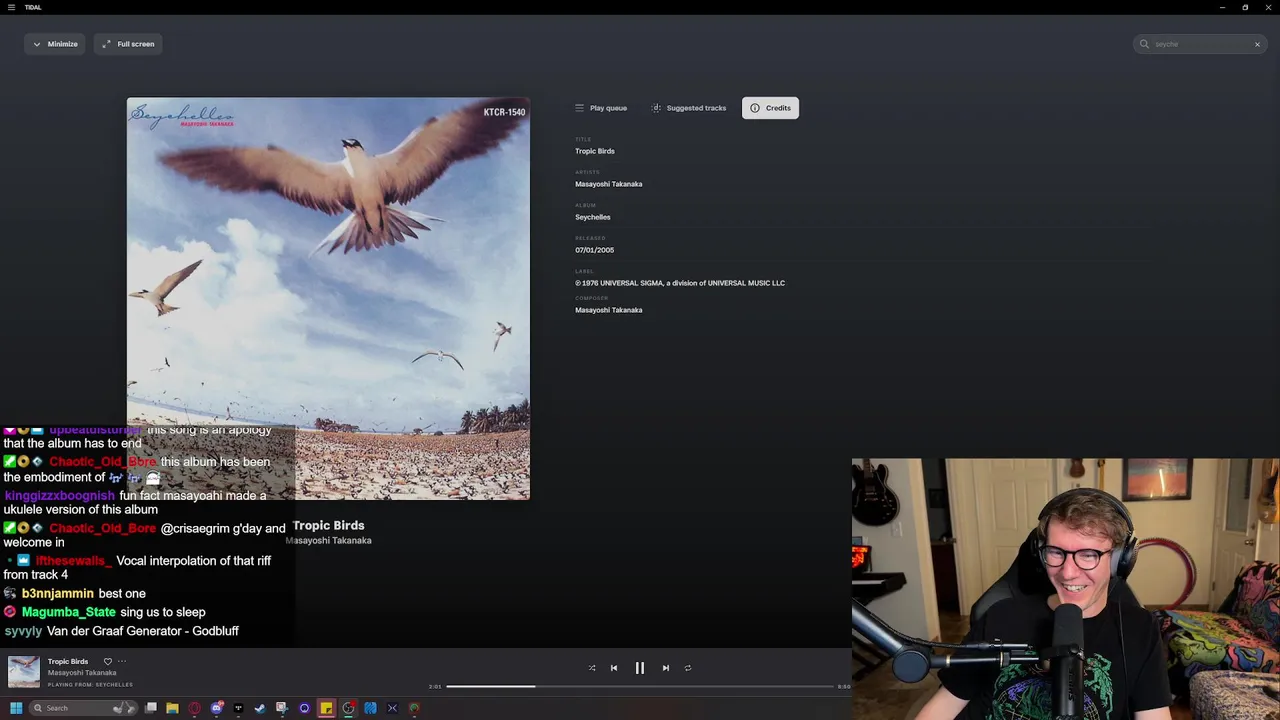Focus the search field containing 'seyche'
1280x720 pixels.
(x=1200, y=44)
